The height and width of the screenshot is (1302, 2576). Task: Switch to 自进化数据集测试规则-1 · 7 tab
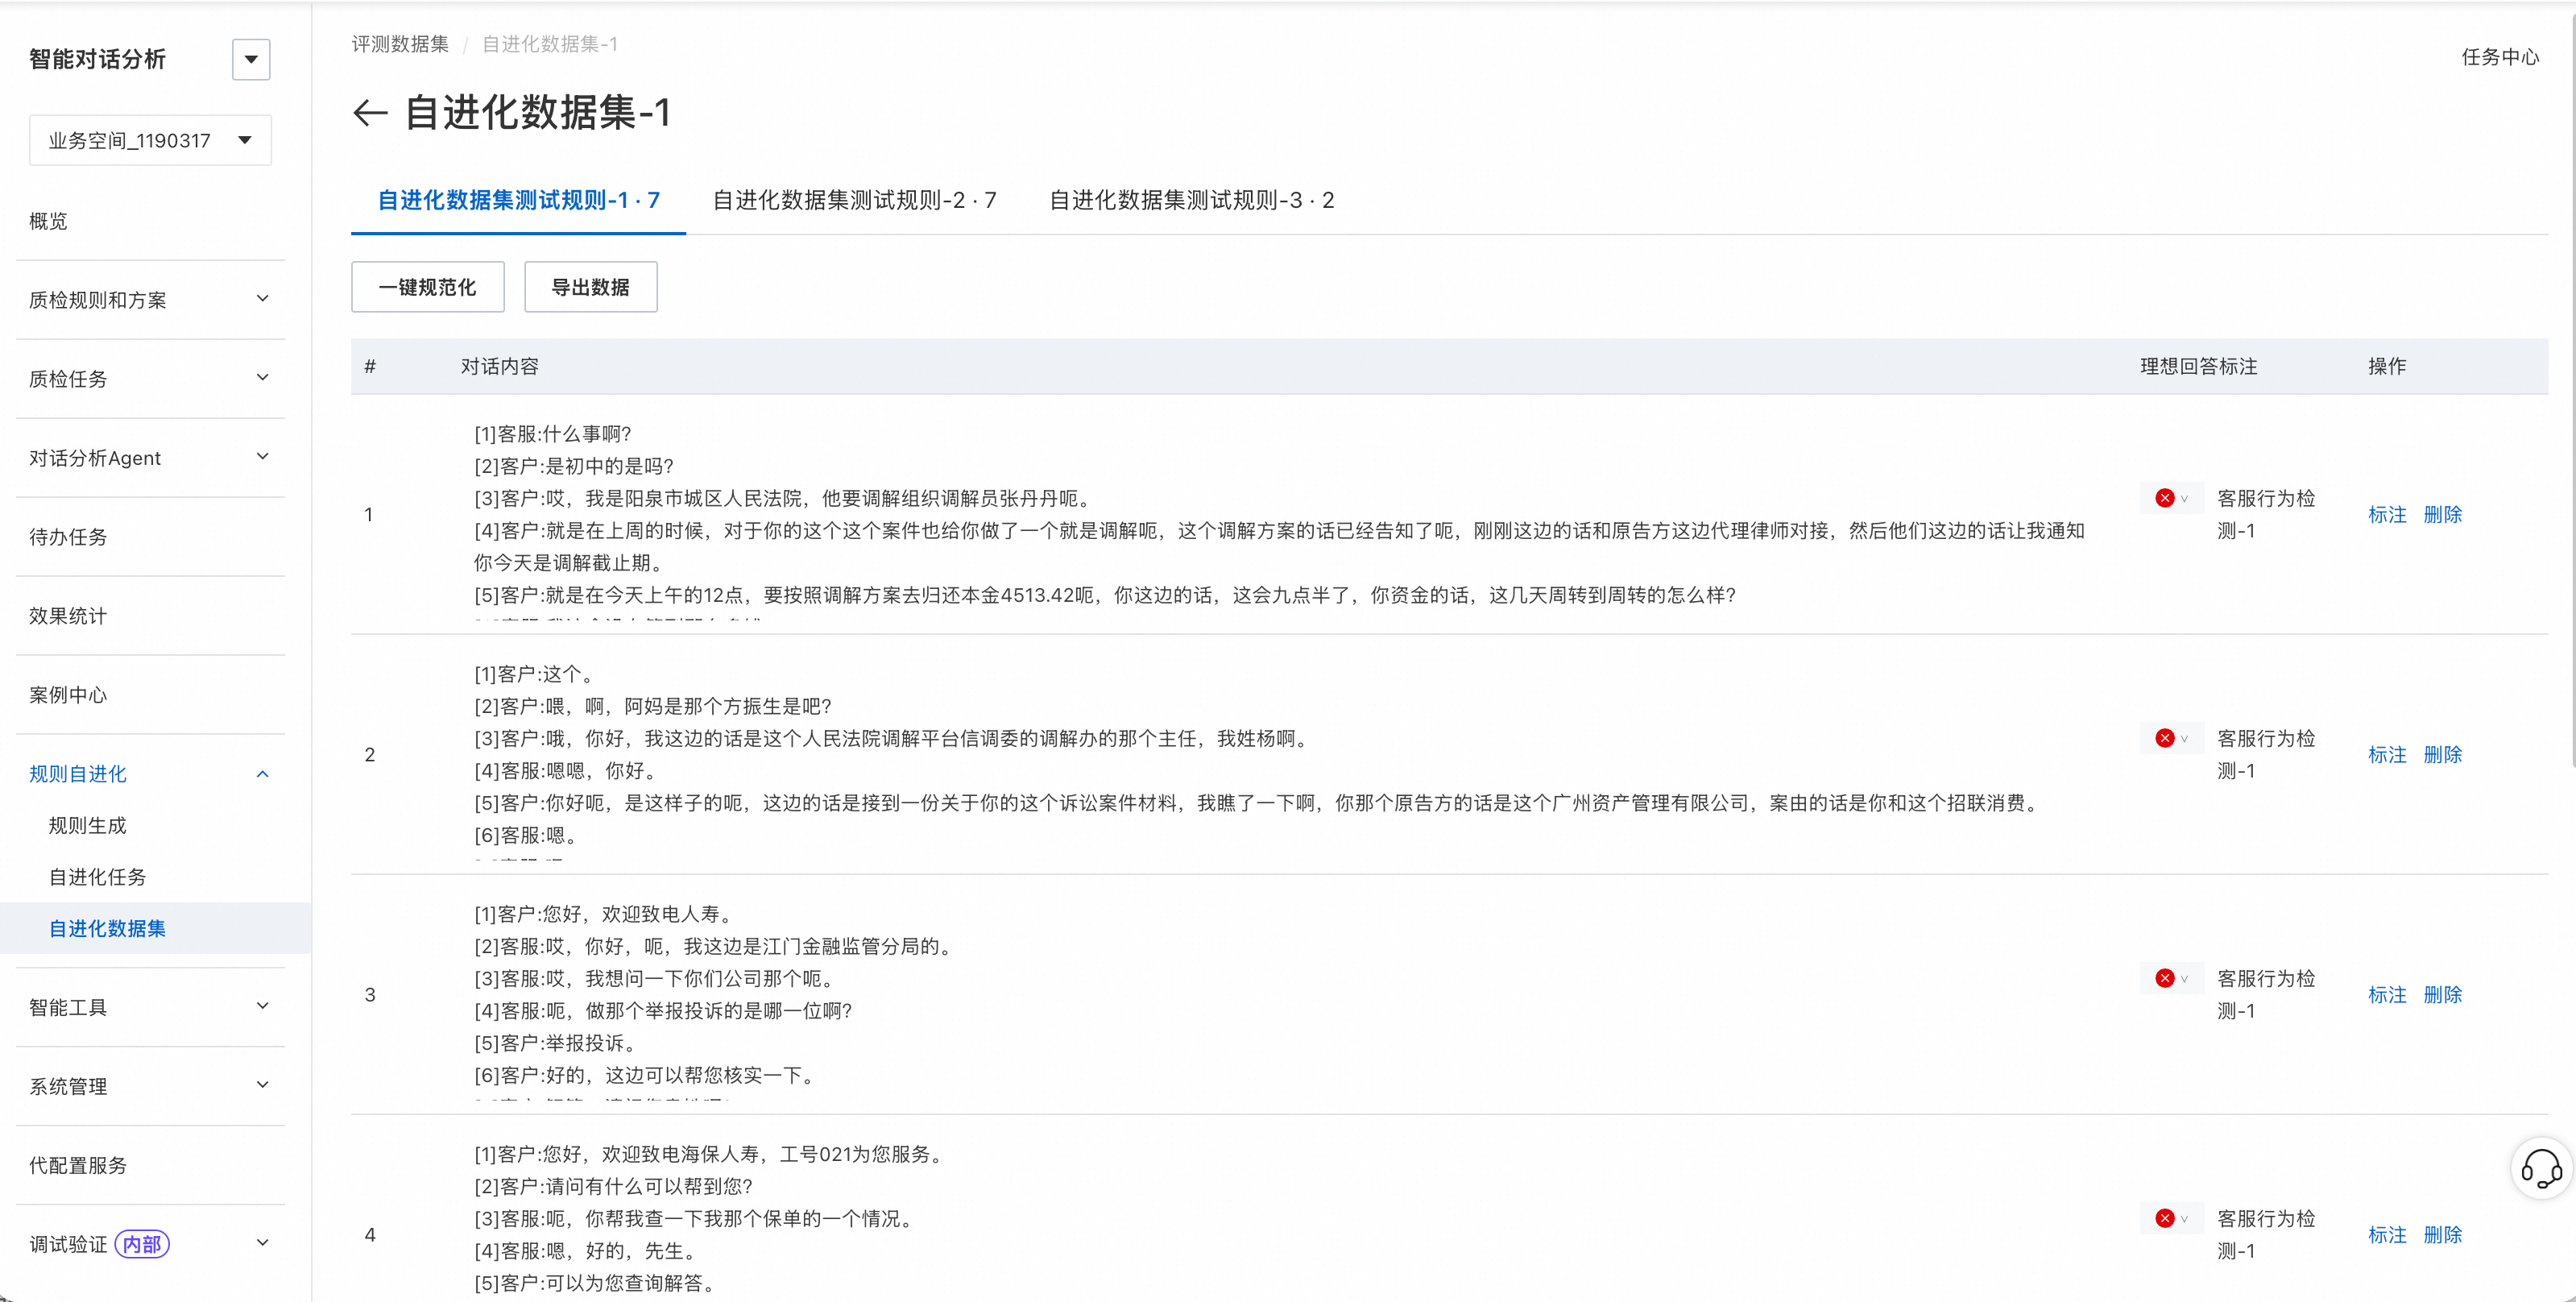(518, 200)
